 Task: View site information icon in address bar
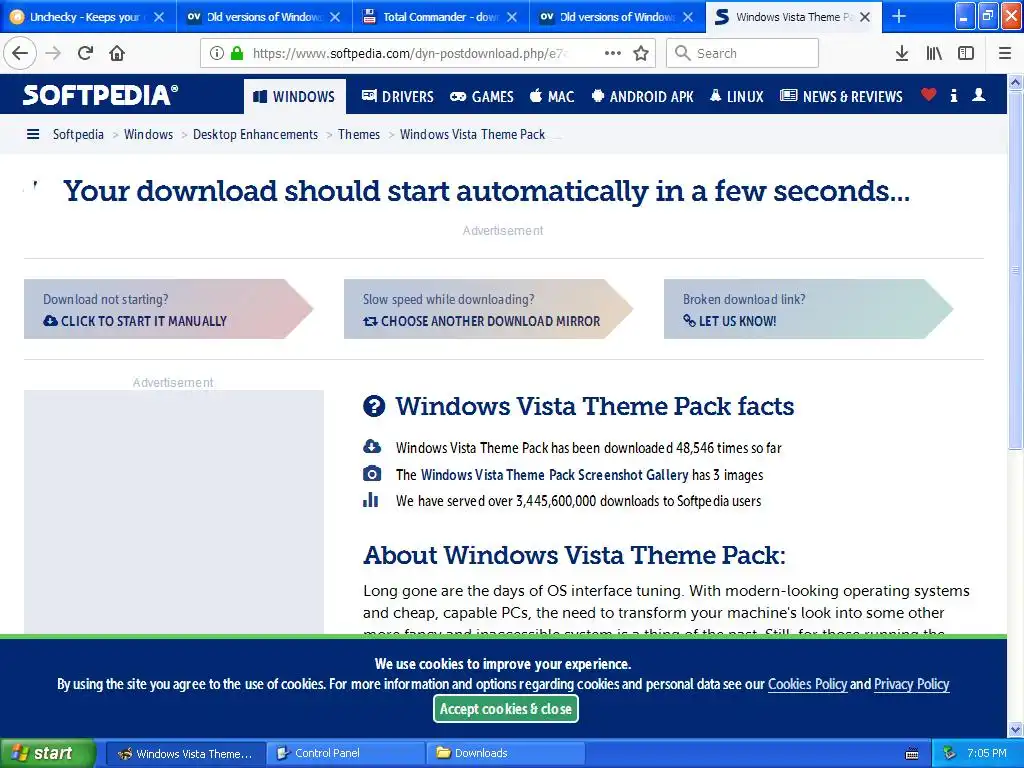click(x=216, y=53)
